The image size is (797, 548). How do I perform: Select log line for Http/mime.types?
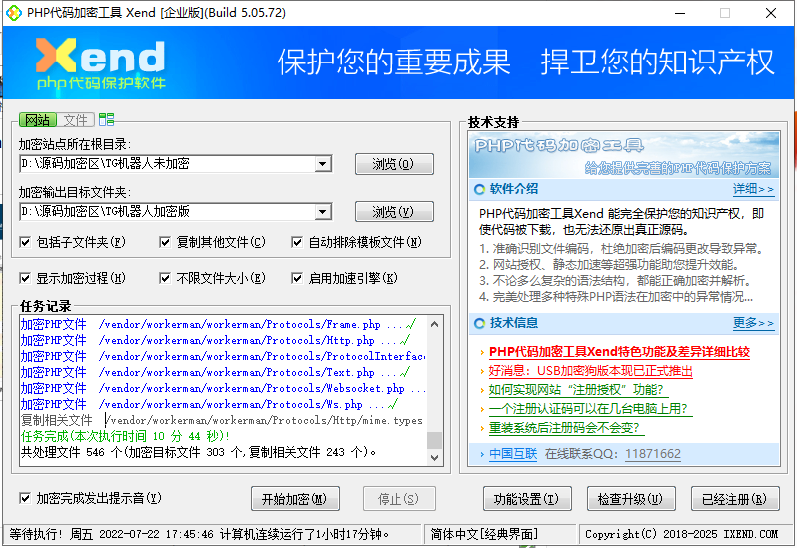223,420
